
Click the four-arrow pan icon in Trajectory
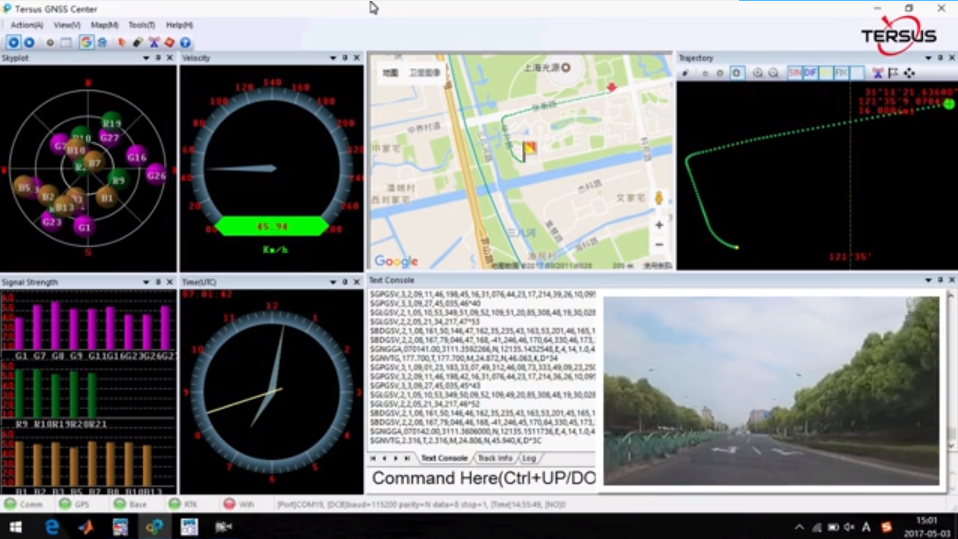coord(909,73)
